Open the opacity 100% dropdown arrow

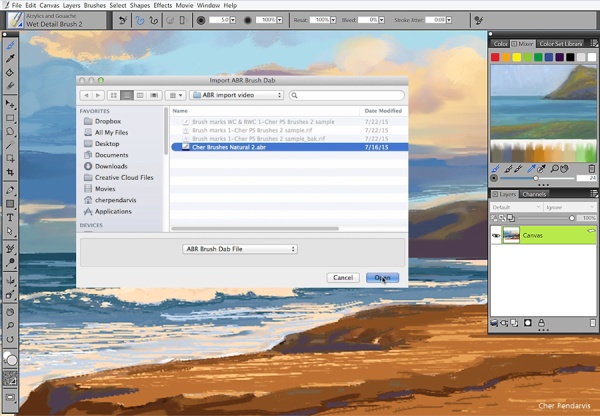point(280,20)
